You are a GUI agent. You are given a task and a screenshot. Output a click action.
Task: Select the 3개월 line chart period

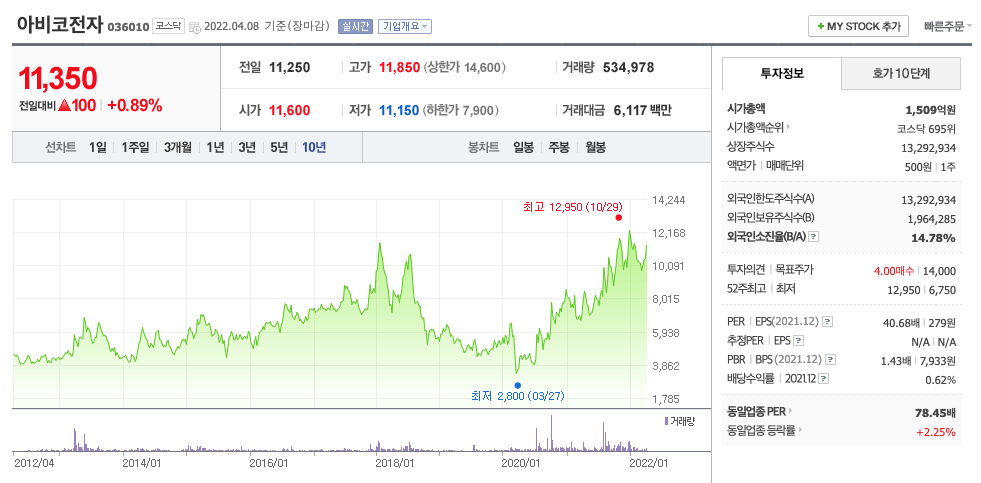pyautogui.click(x=178, y=148)
